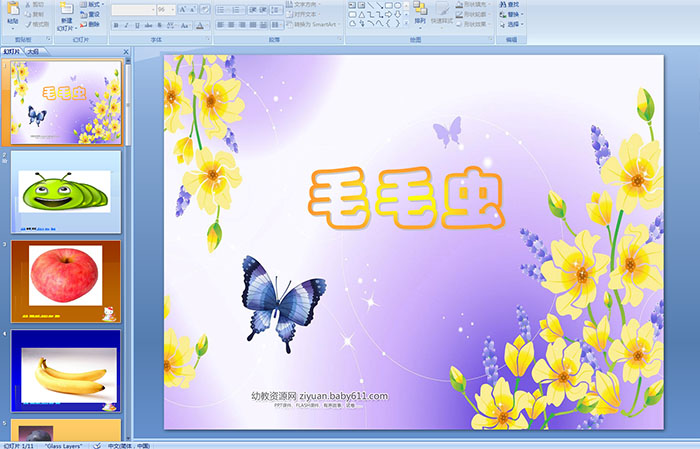This screenshot has height=449, width=700.
Task: Toggle Underline formatting
Action: pos(137,26)
